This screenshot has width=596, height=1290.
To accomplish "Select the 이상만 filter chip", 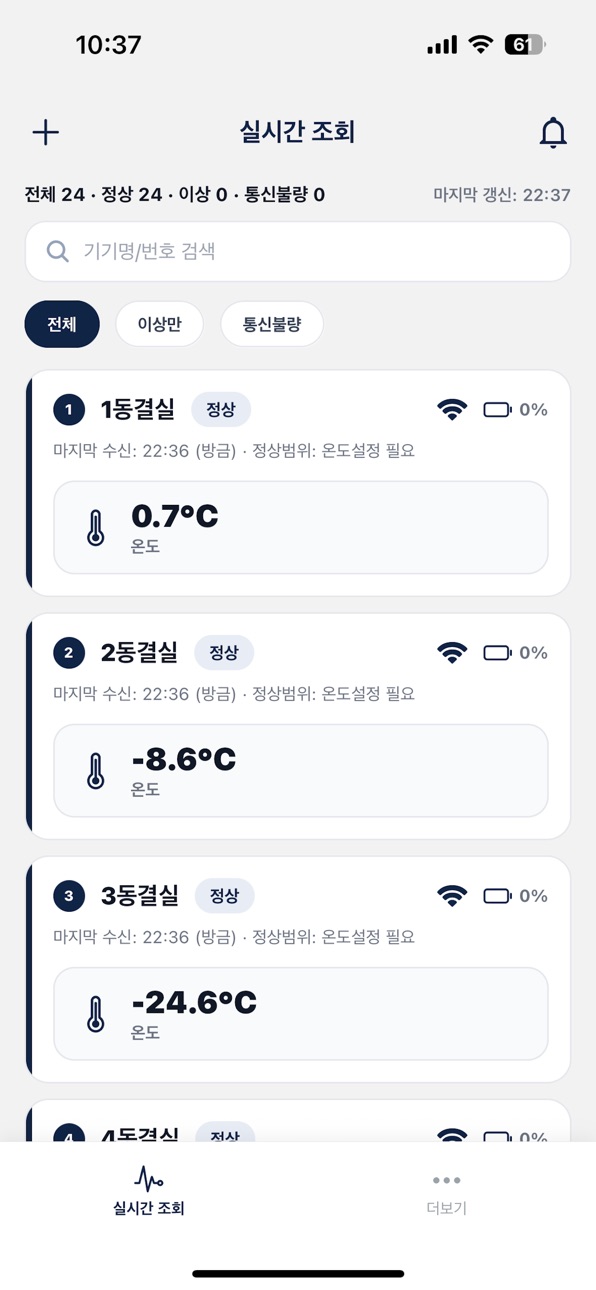I will click(x=159, y=324).
